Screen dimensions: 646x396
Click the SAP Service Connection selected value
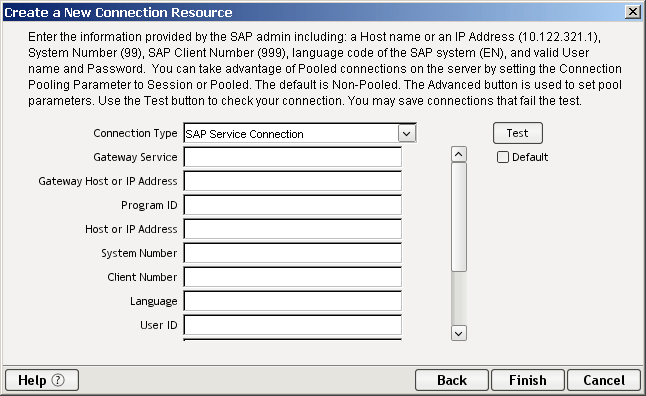click(x=244, y=134)
